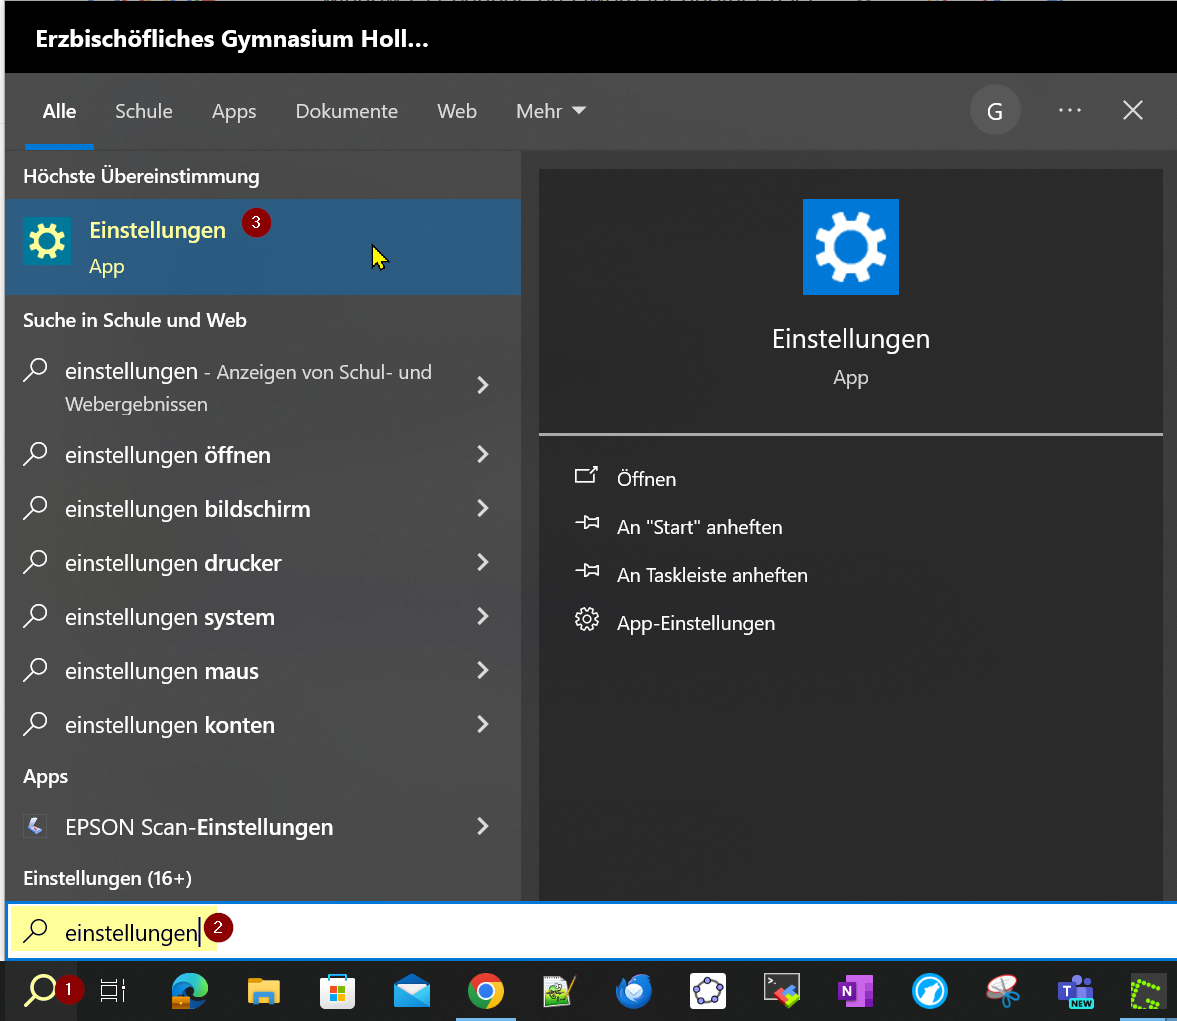Click the Task View button

113,991
